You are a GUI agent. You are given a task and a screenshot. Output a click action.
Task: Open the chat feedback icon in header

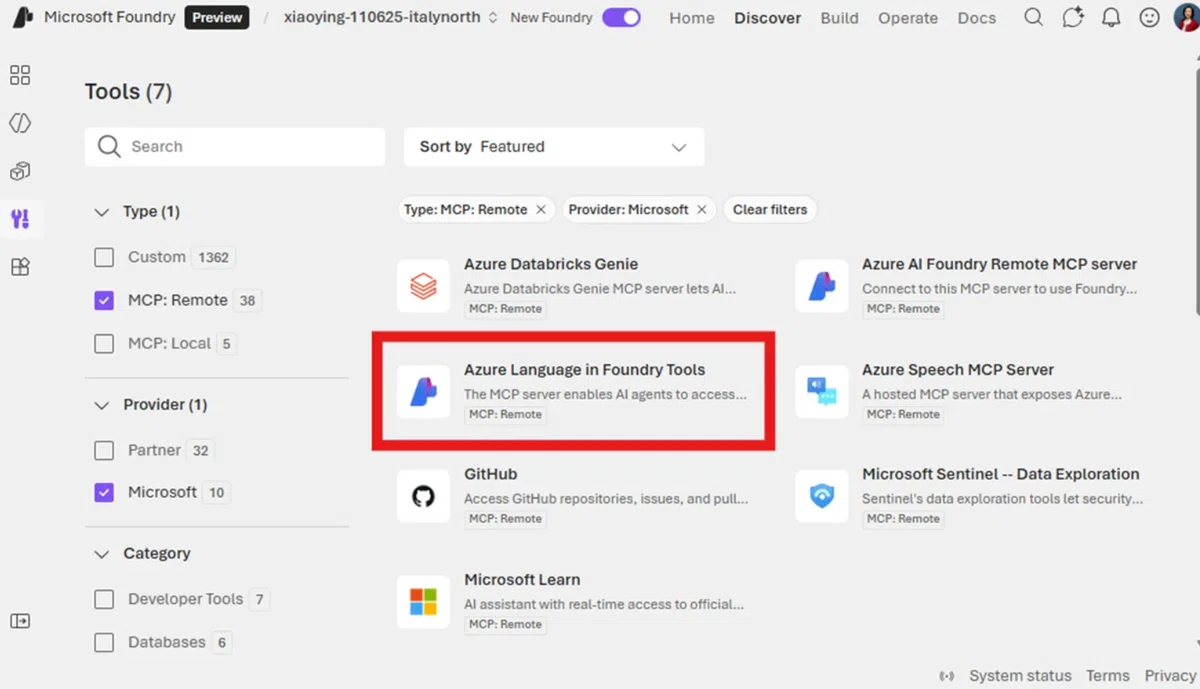tap(1073, 17)
